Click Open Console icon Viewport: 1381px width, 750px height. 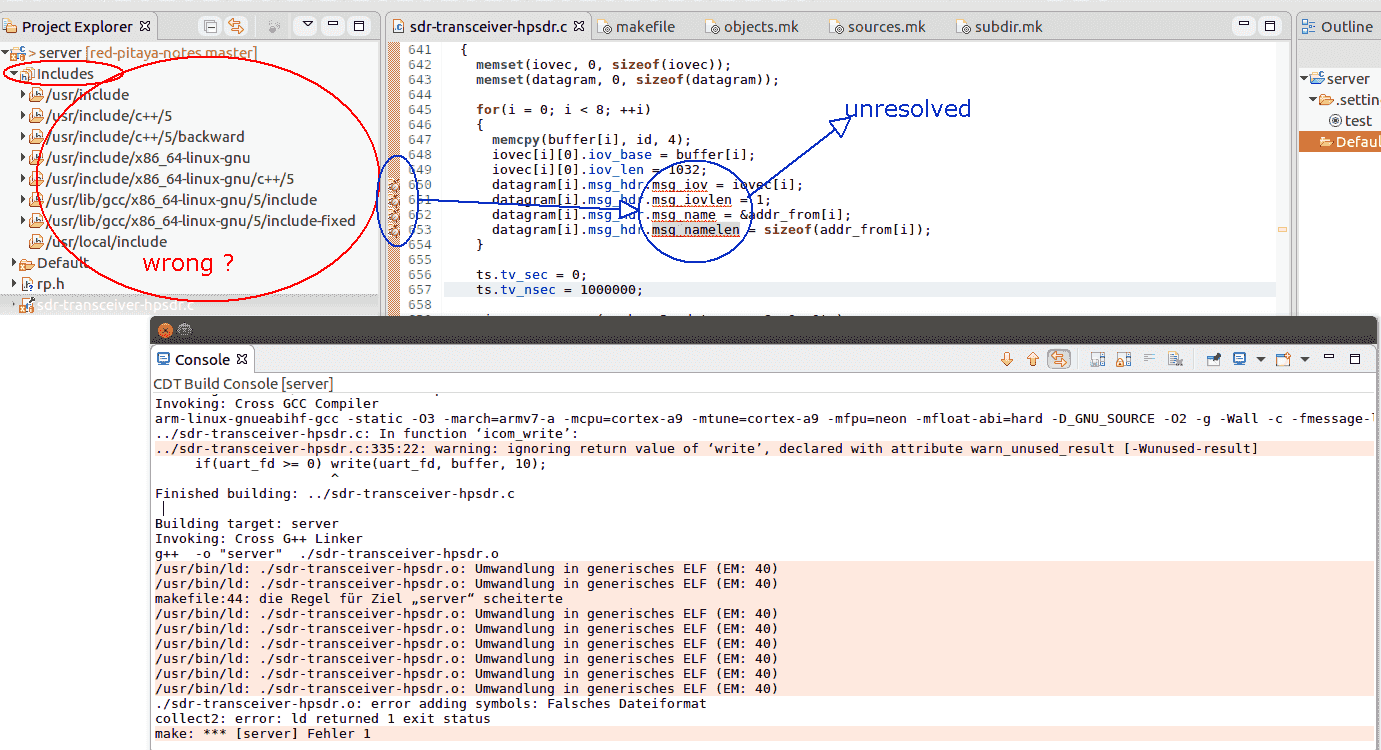1283,359
